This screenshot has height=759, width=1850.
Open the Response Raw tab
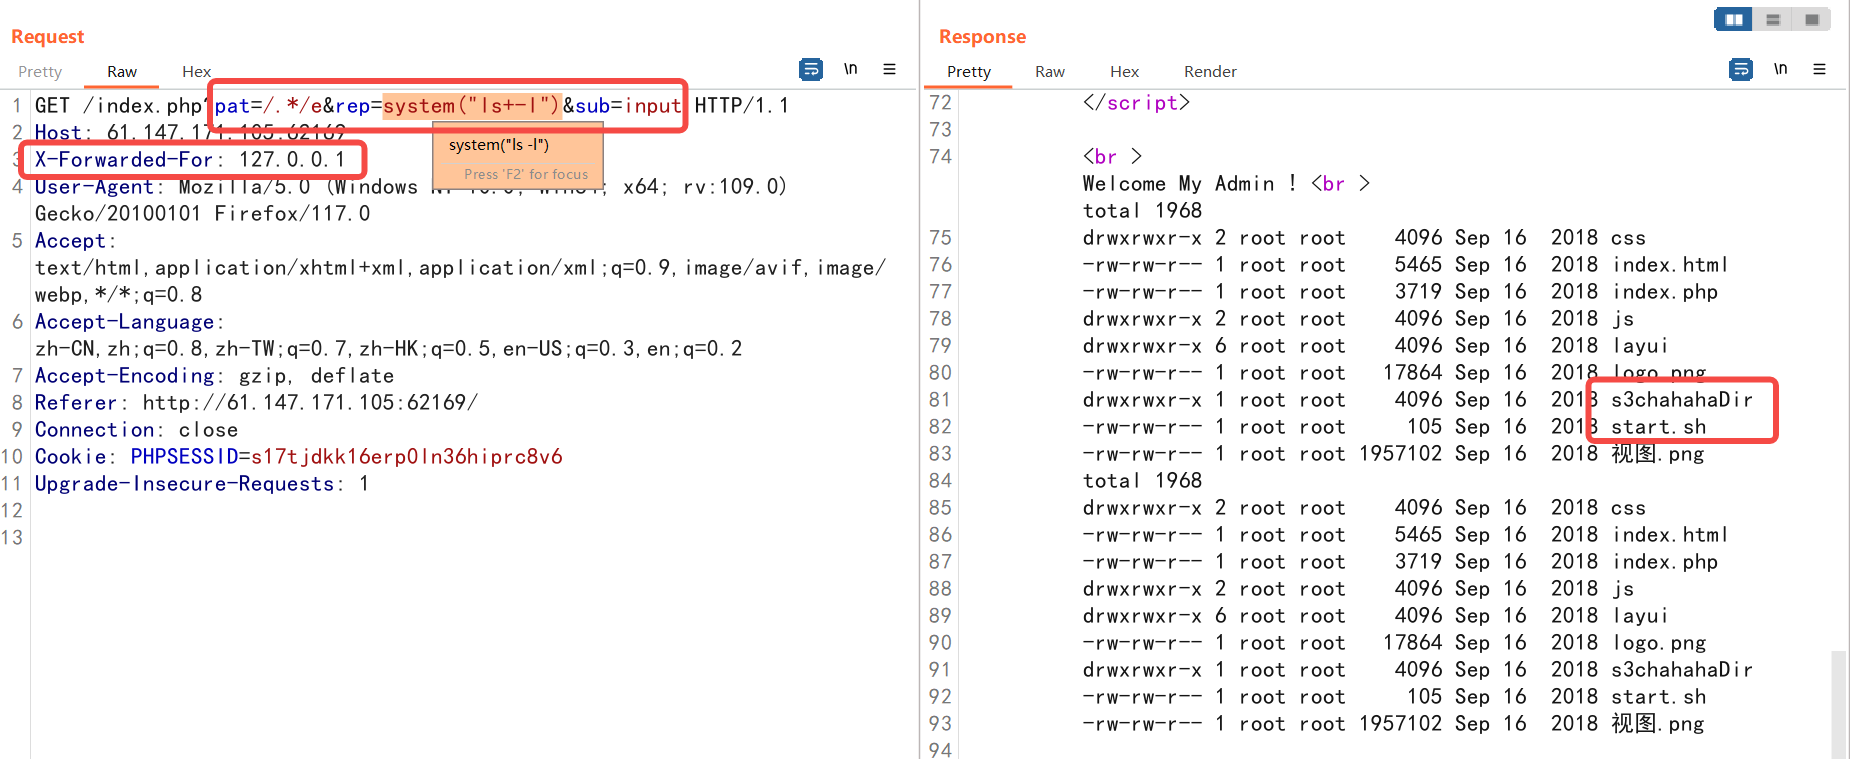tap(1050, 72)
